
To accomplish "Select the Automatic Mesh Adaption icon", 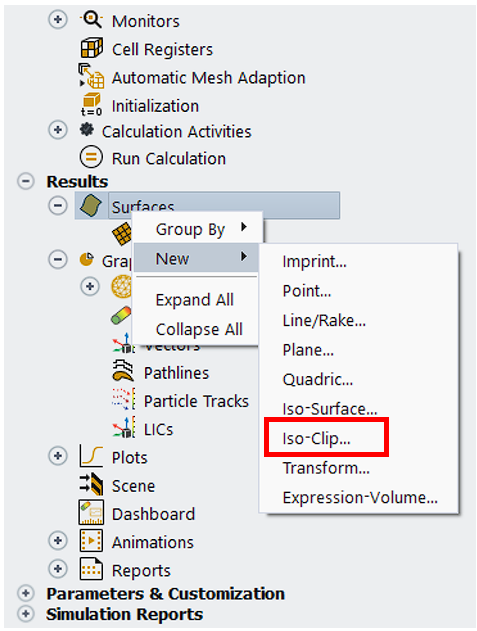I will tap(91, 76).
